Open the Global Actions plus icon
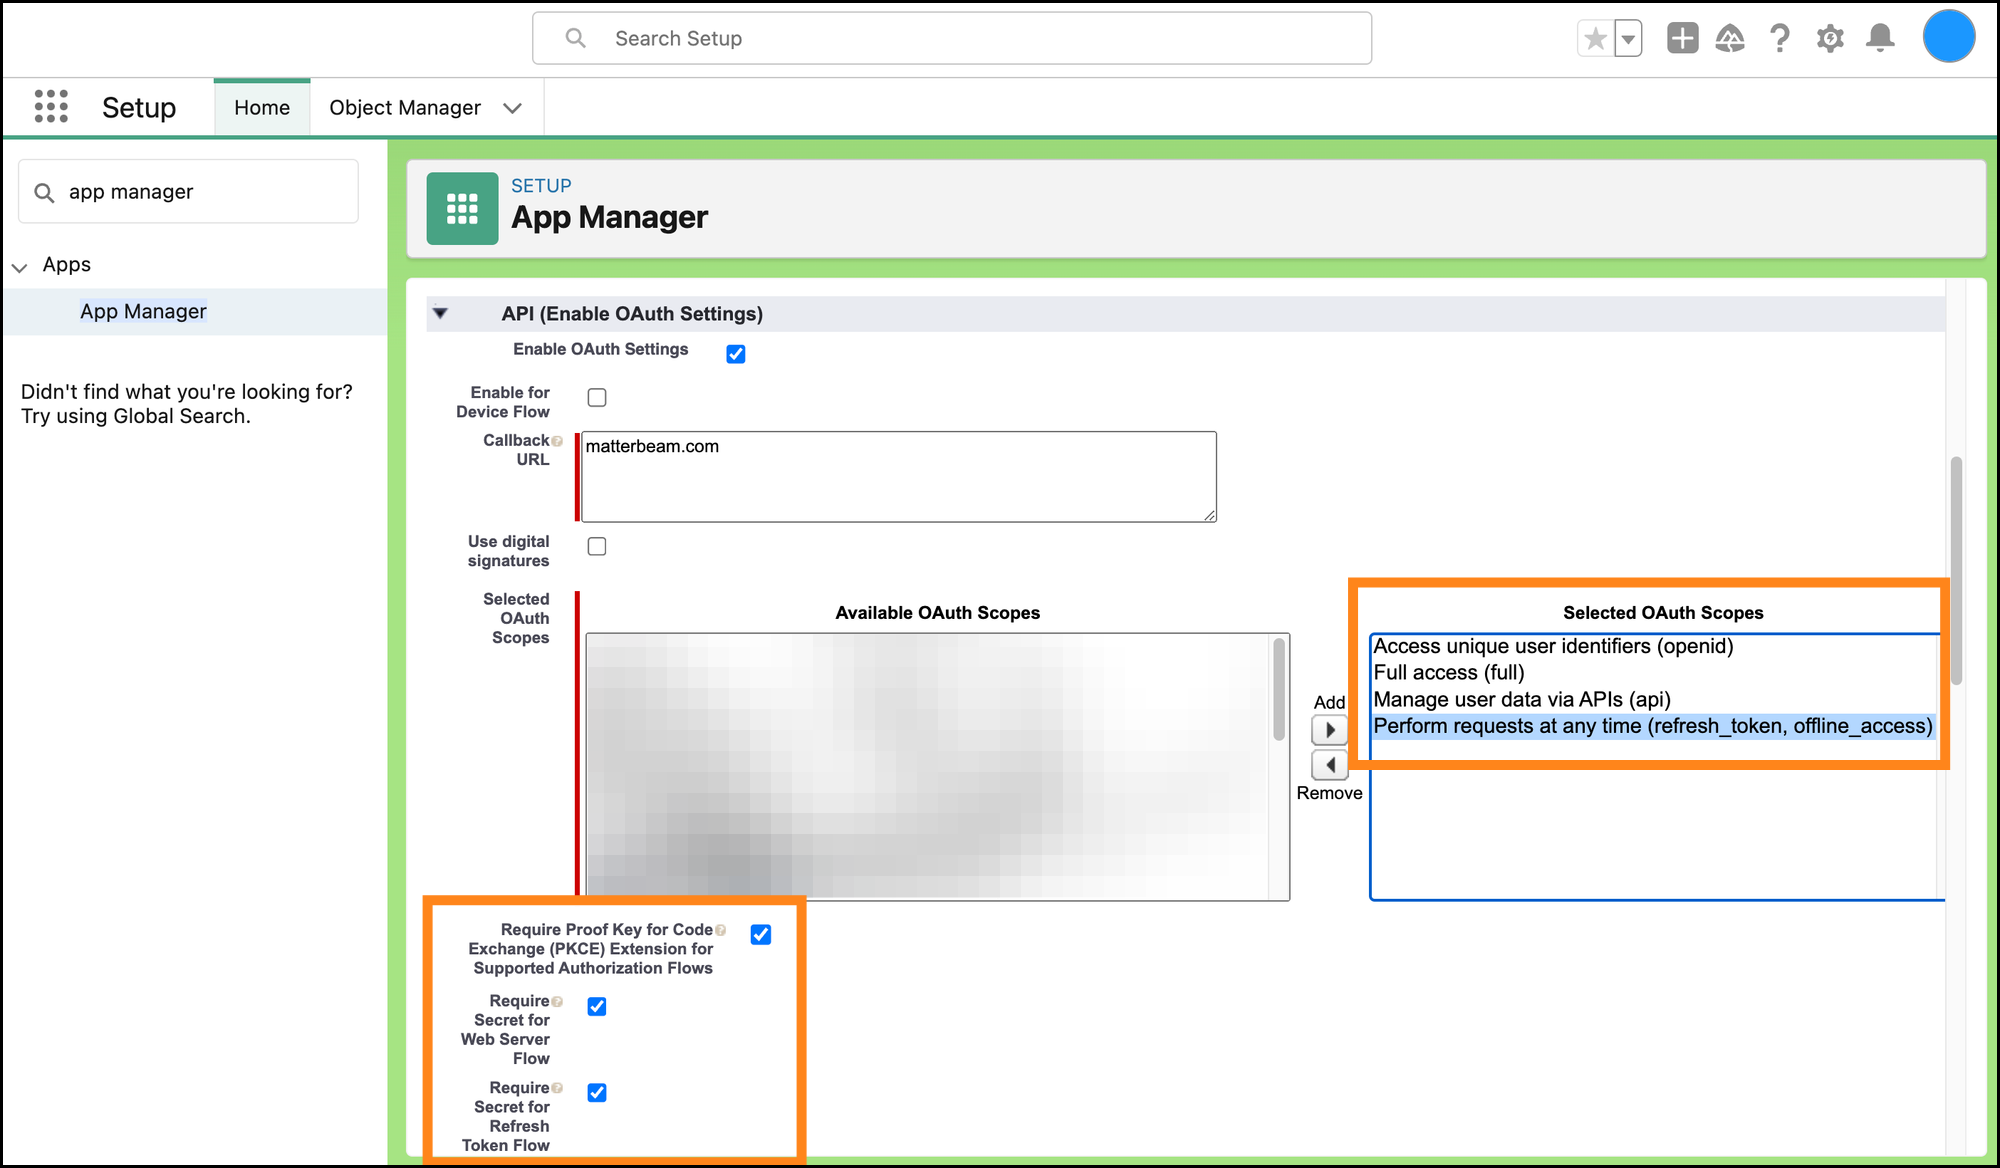The width and height of the screenshot is (2000, 1168). click(x=1682, y=39)
